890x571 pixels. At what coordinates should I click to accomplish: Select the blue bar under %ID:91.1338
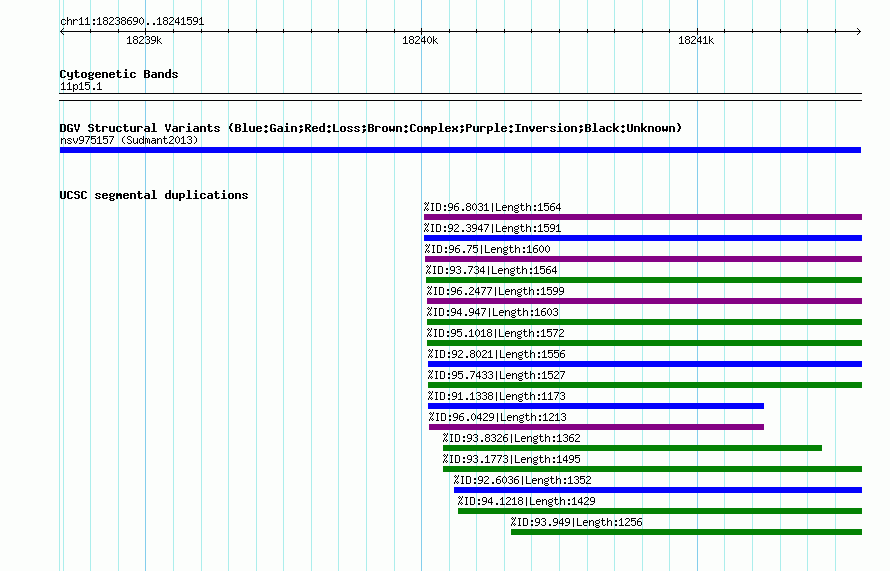pyautogui.click(x=595, y=406)
